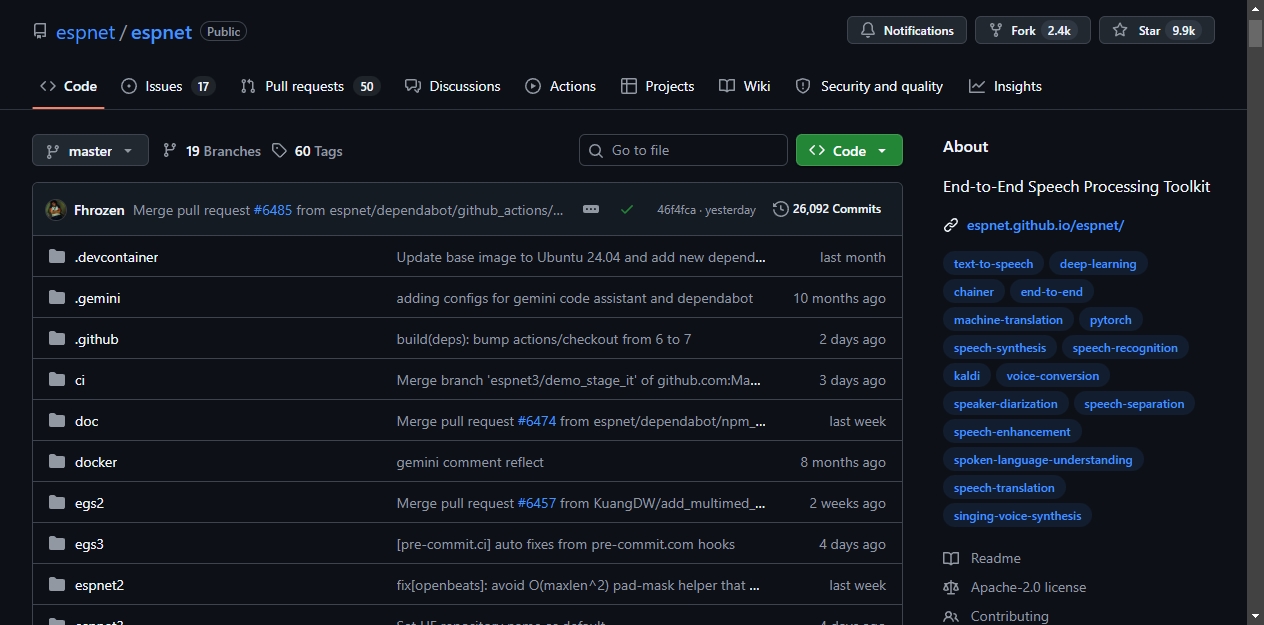Screen dimensions: 1264x625
Task: Click the repository book icon beside espnet
Action: coord(40,32)
